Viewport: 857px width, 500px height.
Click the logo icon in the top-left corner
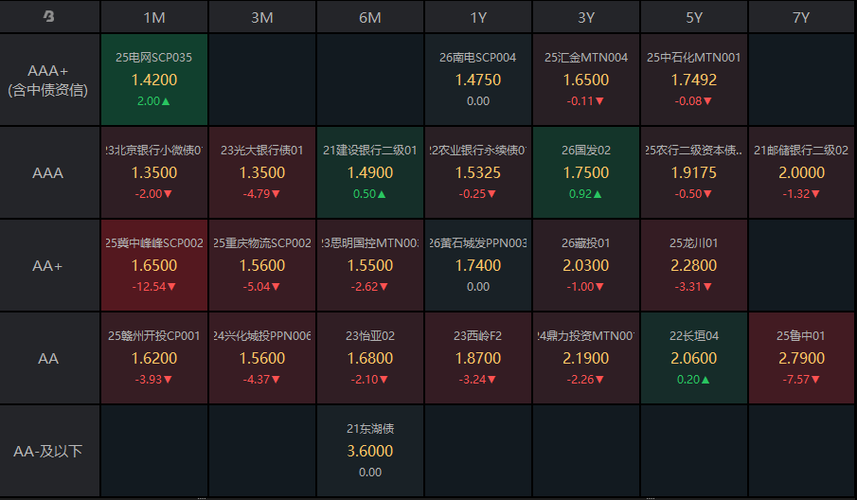tap(48, 17)
